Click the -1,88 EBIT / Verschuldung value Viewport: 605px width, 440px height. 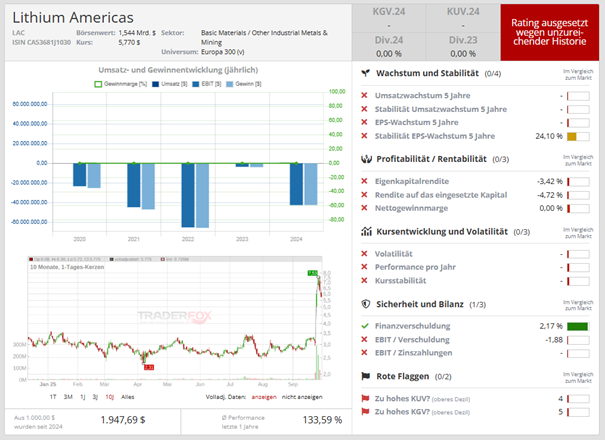point(554,340)
